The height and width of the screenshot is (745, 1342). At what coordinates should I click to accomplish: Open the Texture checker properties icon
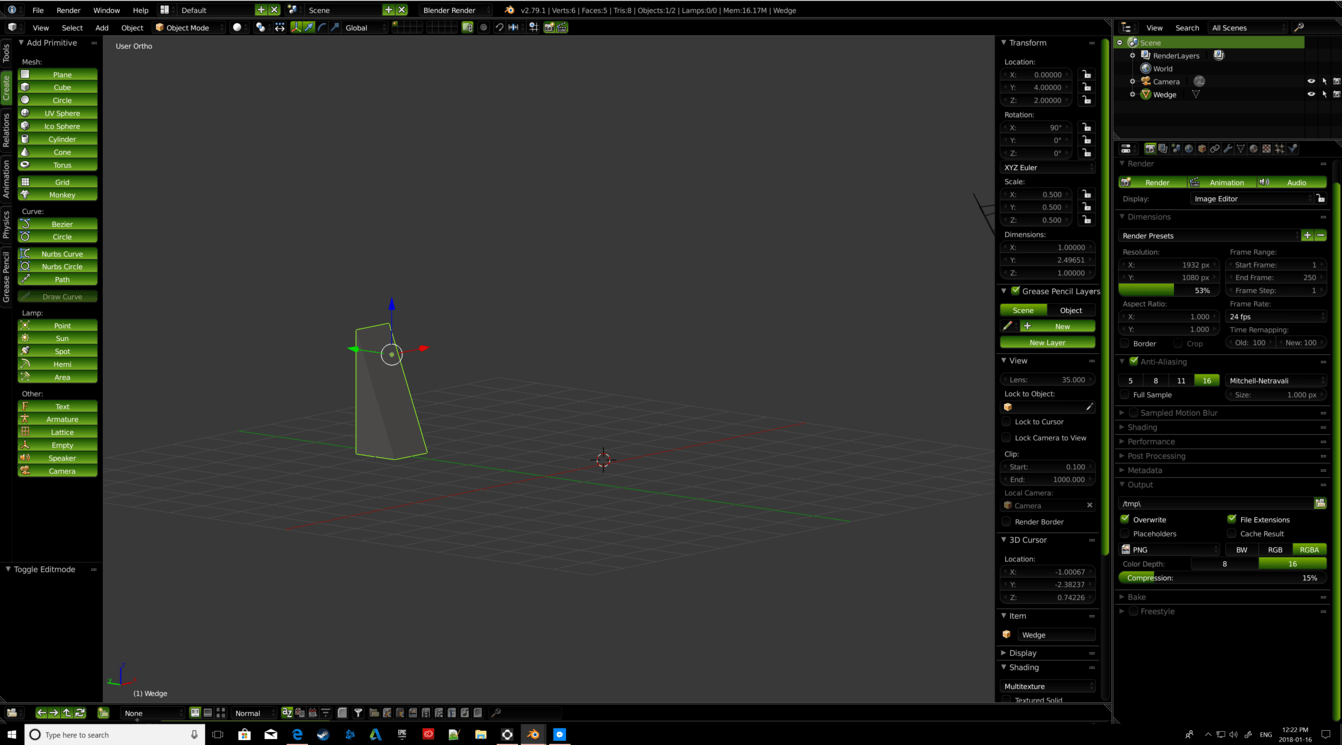click(x=1265, y=148)
